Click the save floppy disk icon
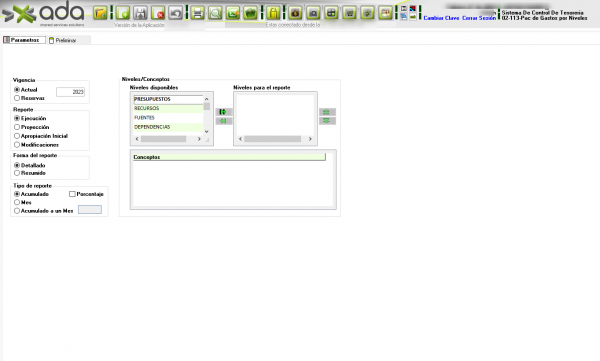This screenshot has height=361, width=600. (x=140, y=13)
